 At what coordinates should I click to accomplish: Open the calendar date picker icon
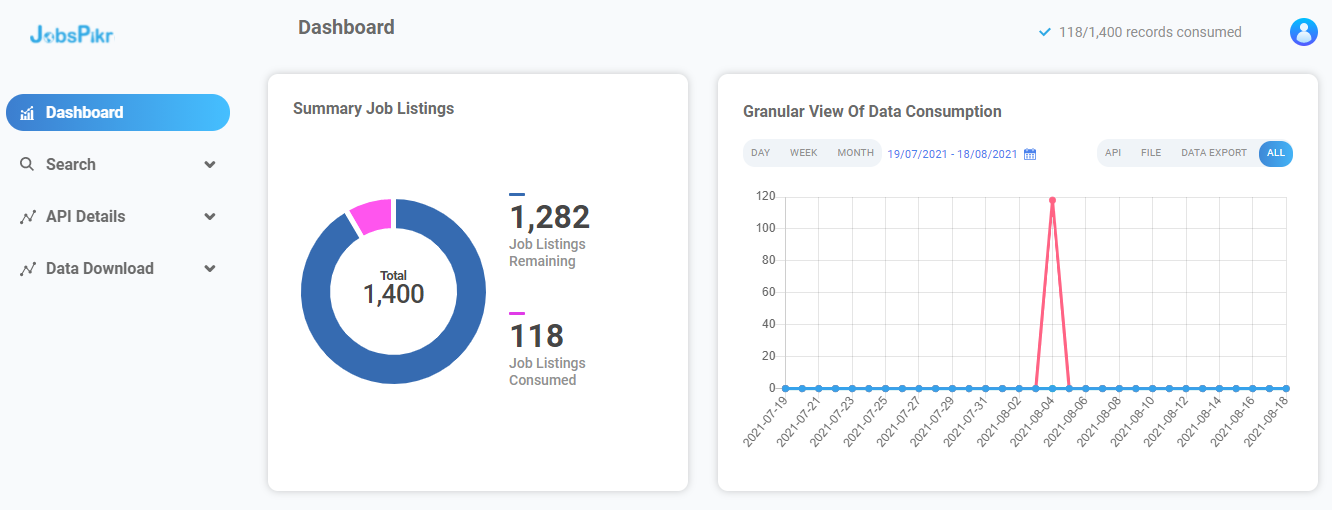[x=1030, y=154]
